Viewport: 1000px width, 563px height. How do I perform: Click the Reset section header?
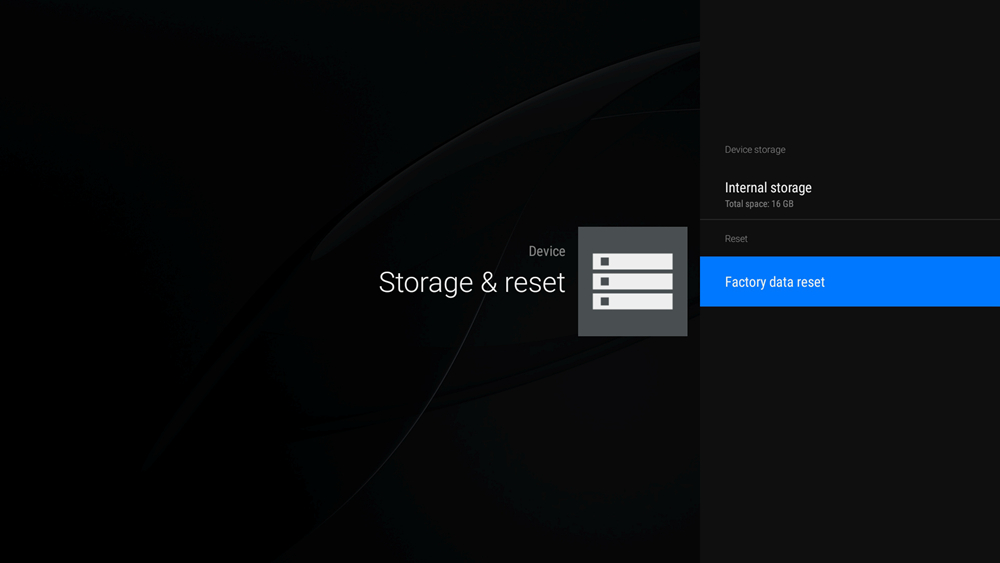click(x=736, y=238)
